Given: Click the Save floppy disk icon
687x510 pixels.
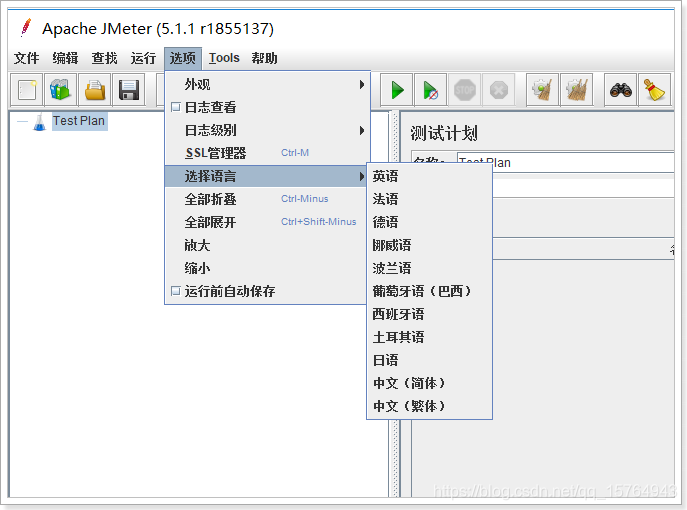Looking at the screenshot, I should point(129,90).
